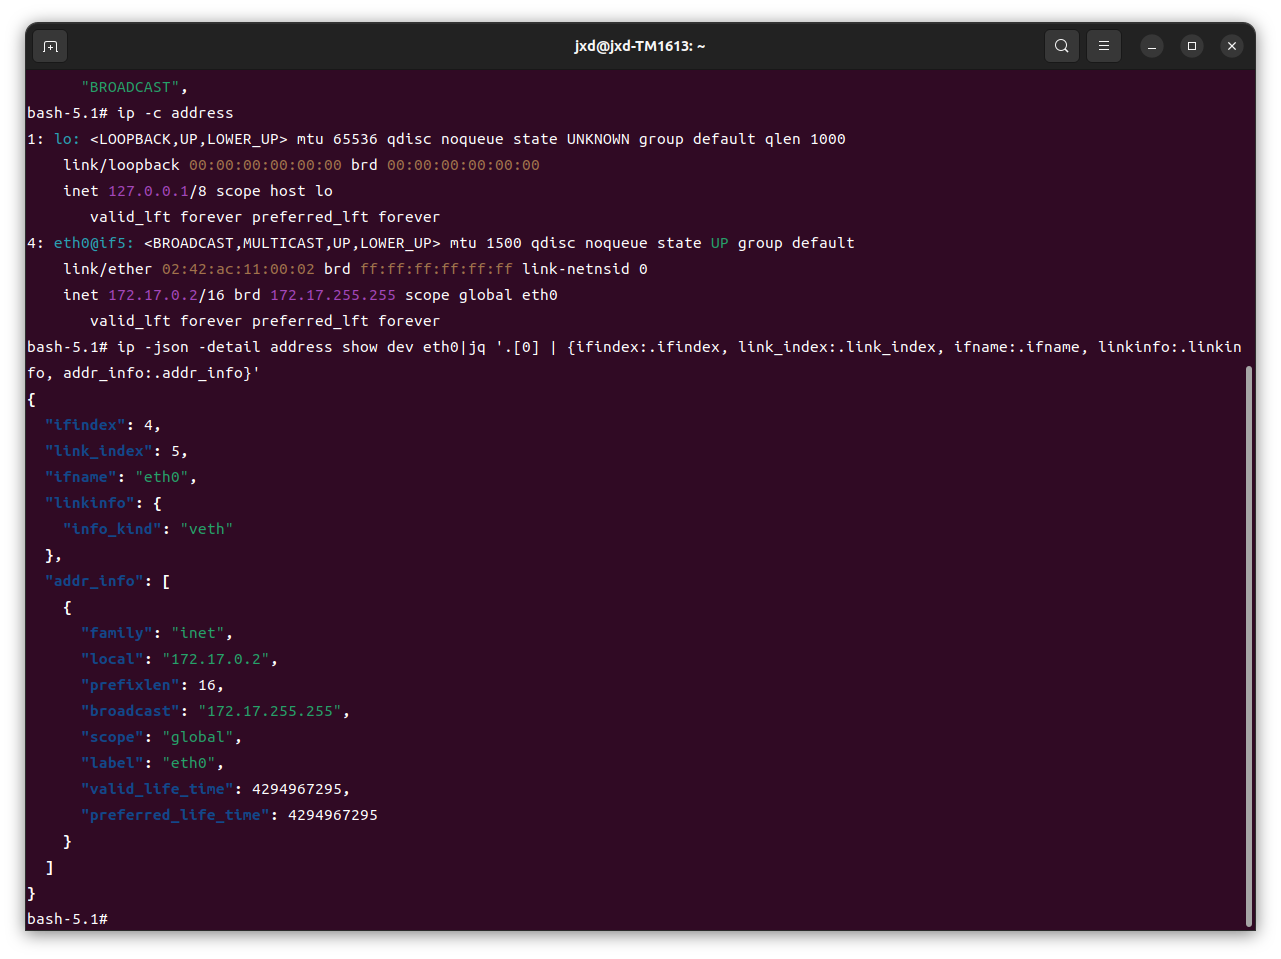Click the "ifname" JSON key
Viewport: 1281px width, 959px height.
point(81,477)
